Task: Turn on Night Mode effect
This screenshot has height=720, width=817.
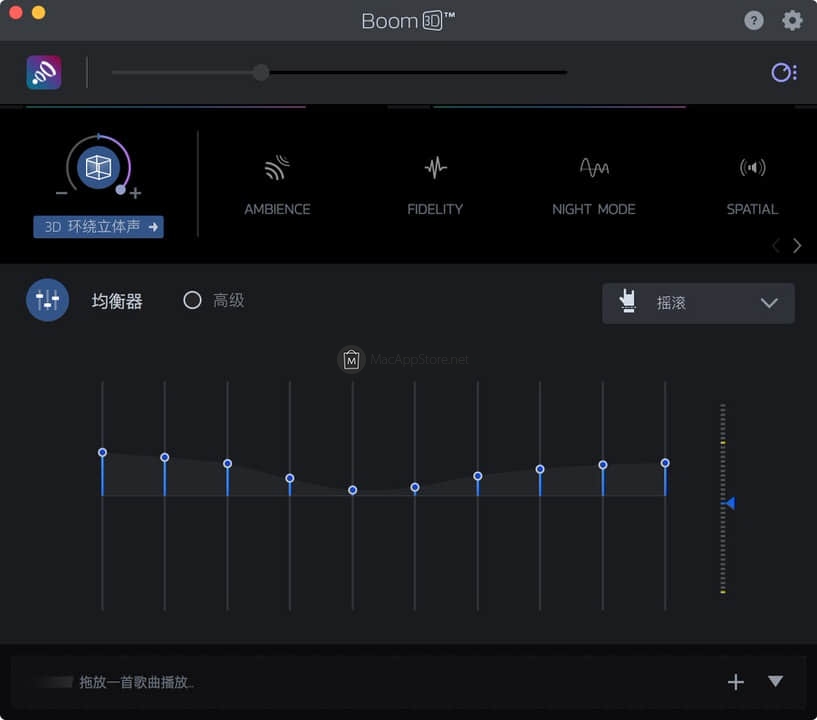Action: pos(594,168)
